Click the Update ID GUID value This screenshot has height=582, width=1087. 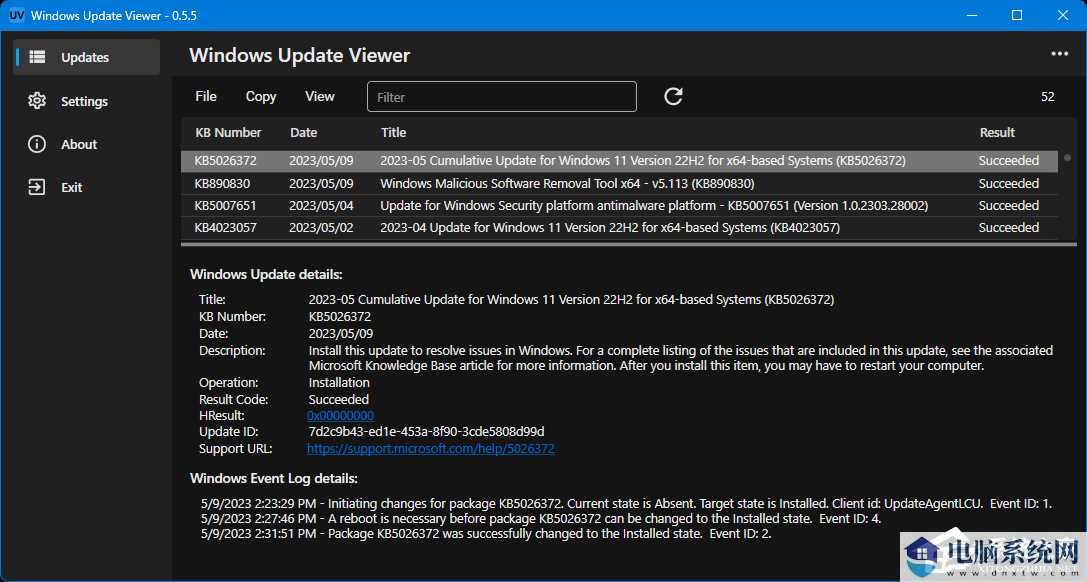tap(426, 432)
